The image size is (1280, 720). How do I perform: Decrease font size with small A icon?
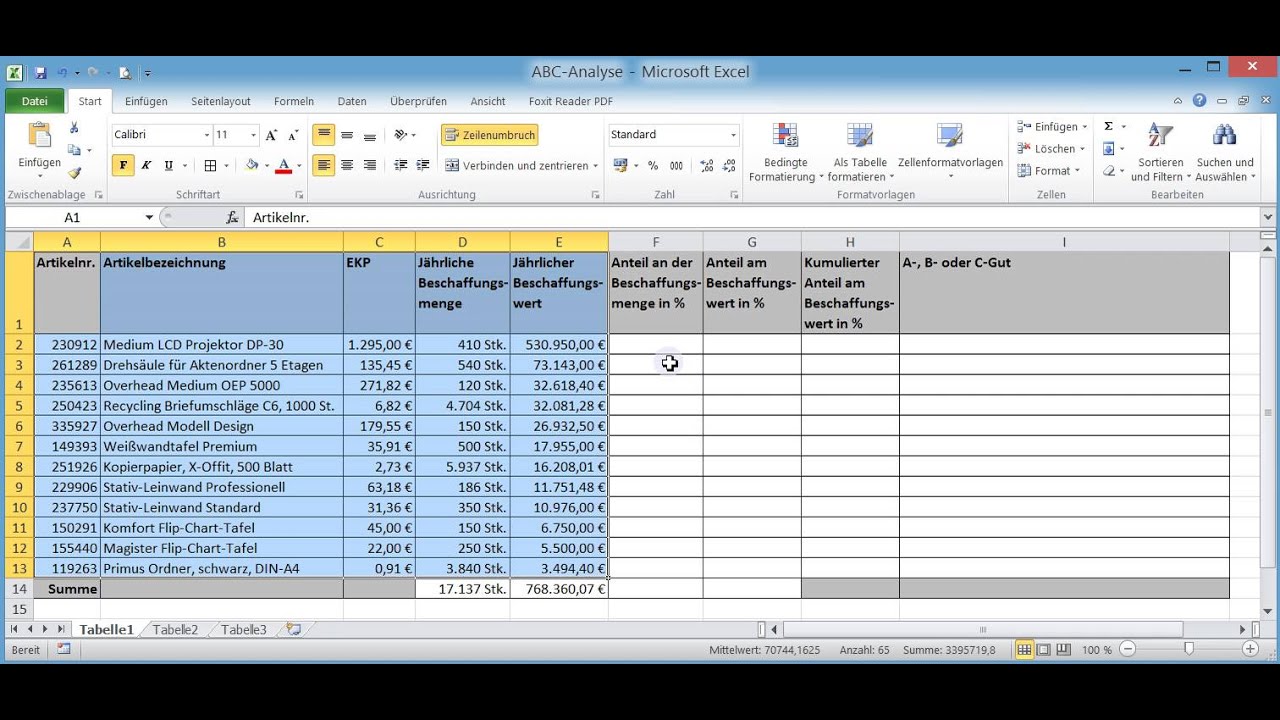tap(293, 135)
